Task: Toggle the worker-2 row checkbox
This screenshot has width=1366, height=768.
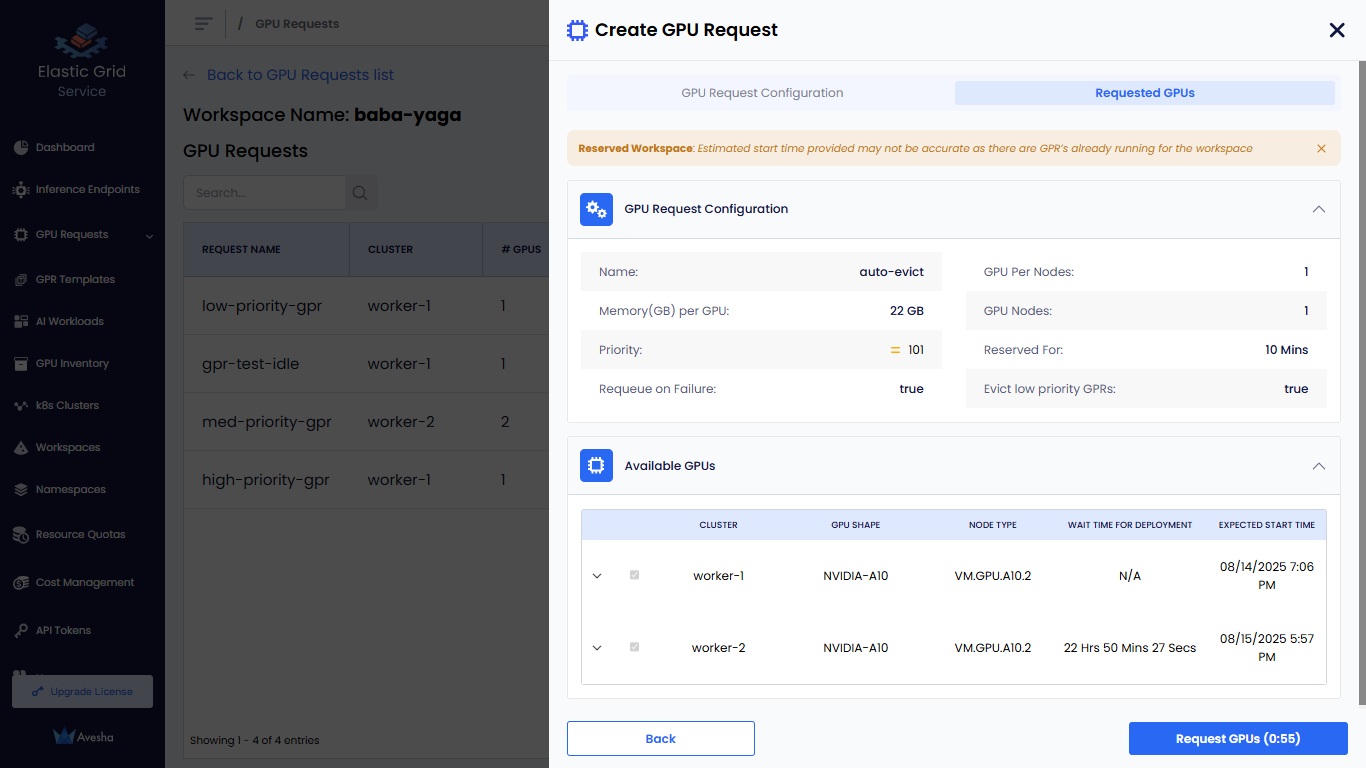Action: (x=634, y=648)
